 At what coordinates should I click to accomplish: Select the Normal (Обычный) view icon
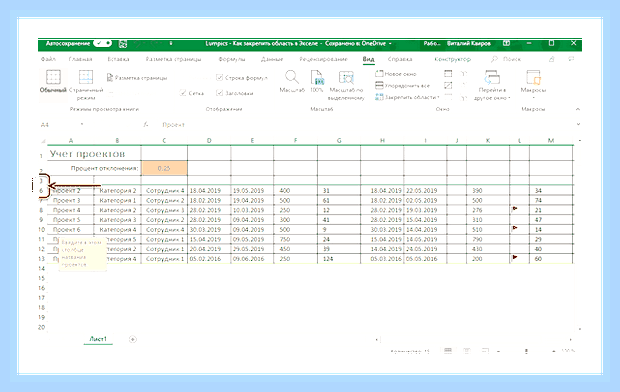(53, 77)
